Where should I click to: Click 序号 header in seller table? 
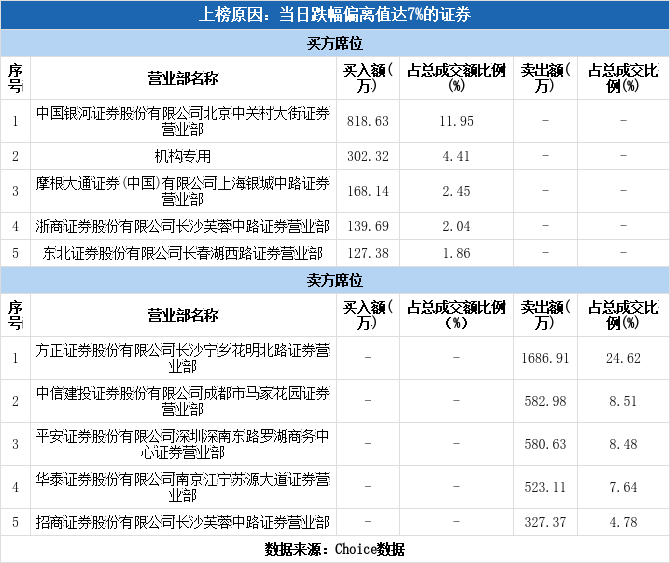pos(15,316)
